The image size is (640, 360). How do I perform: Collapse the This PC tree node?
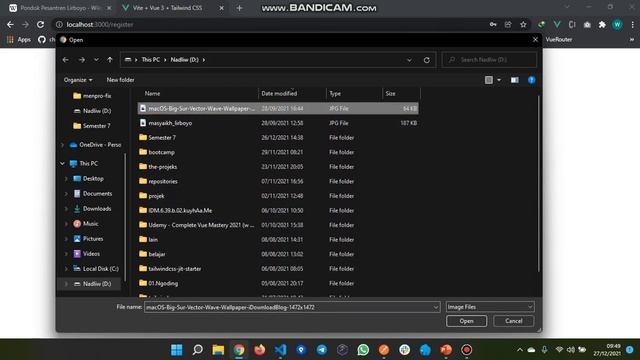coord(62,164)
